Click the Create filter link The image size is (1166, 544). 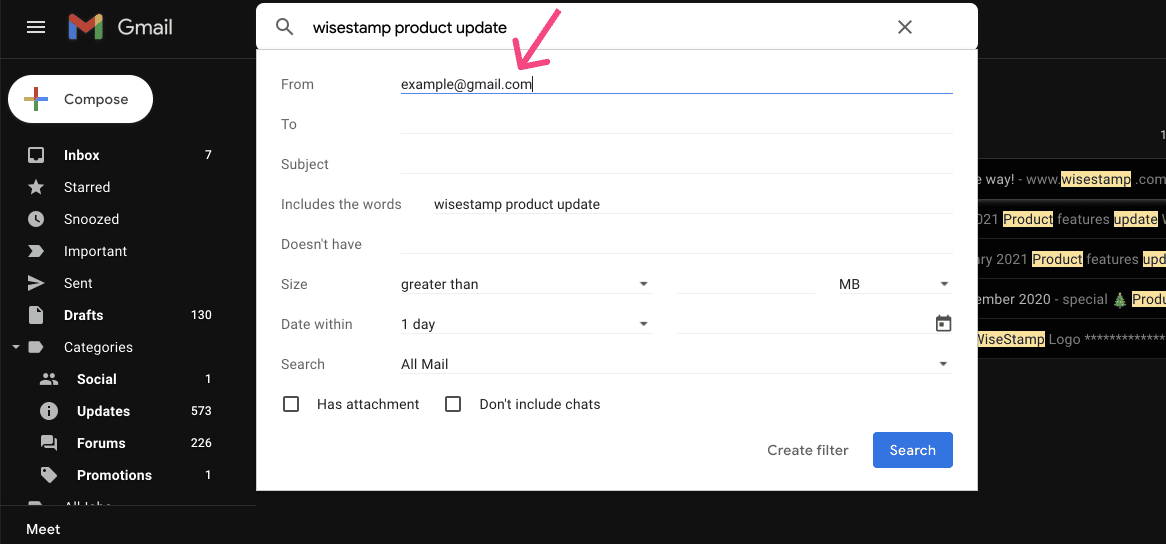pyautogui.click(x=807, y=450)
